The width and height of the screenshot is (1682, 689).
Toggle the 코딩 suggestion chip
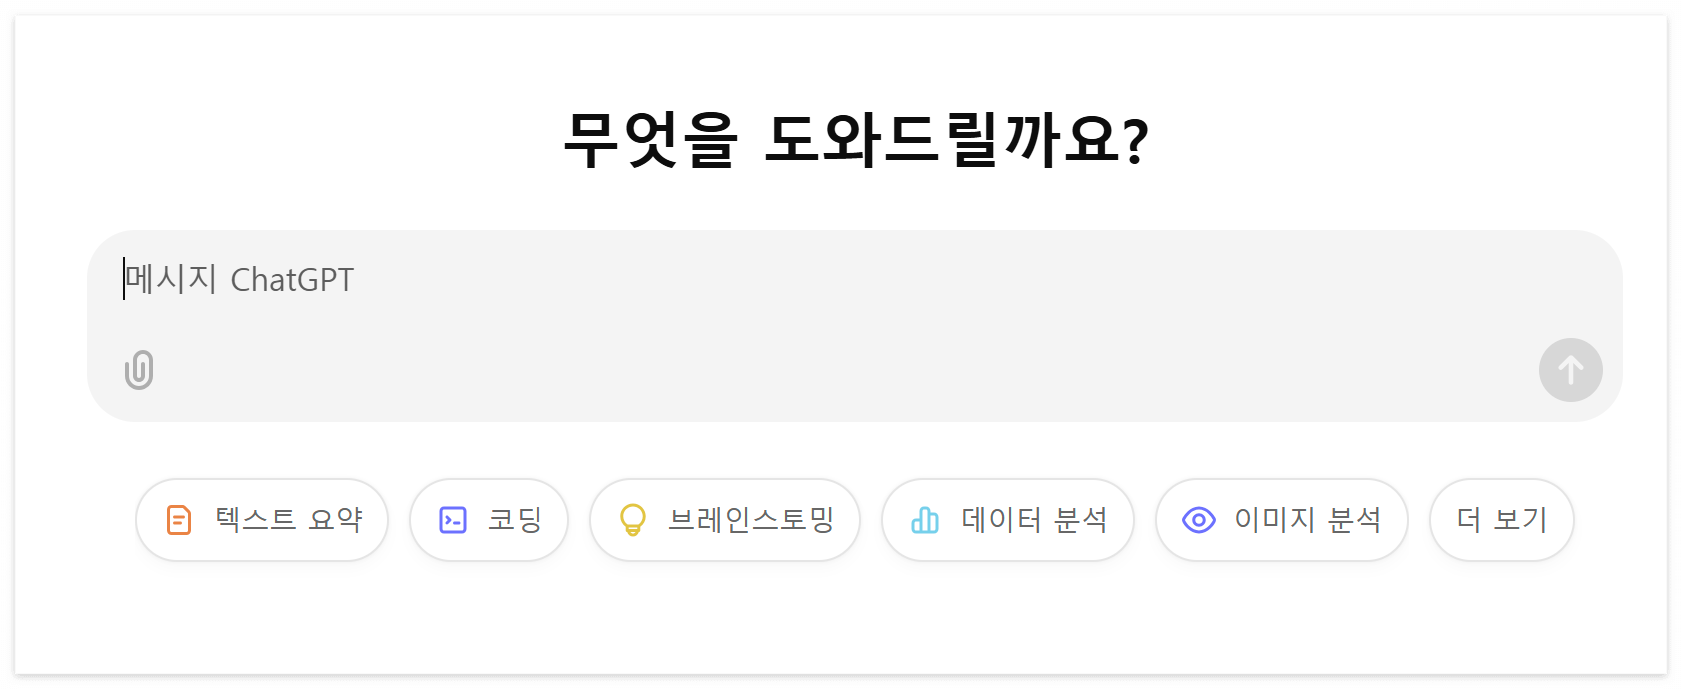[488, 519]
